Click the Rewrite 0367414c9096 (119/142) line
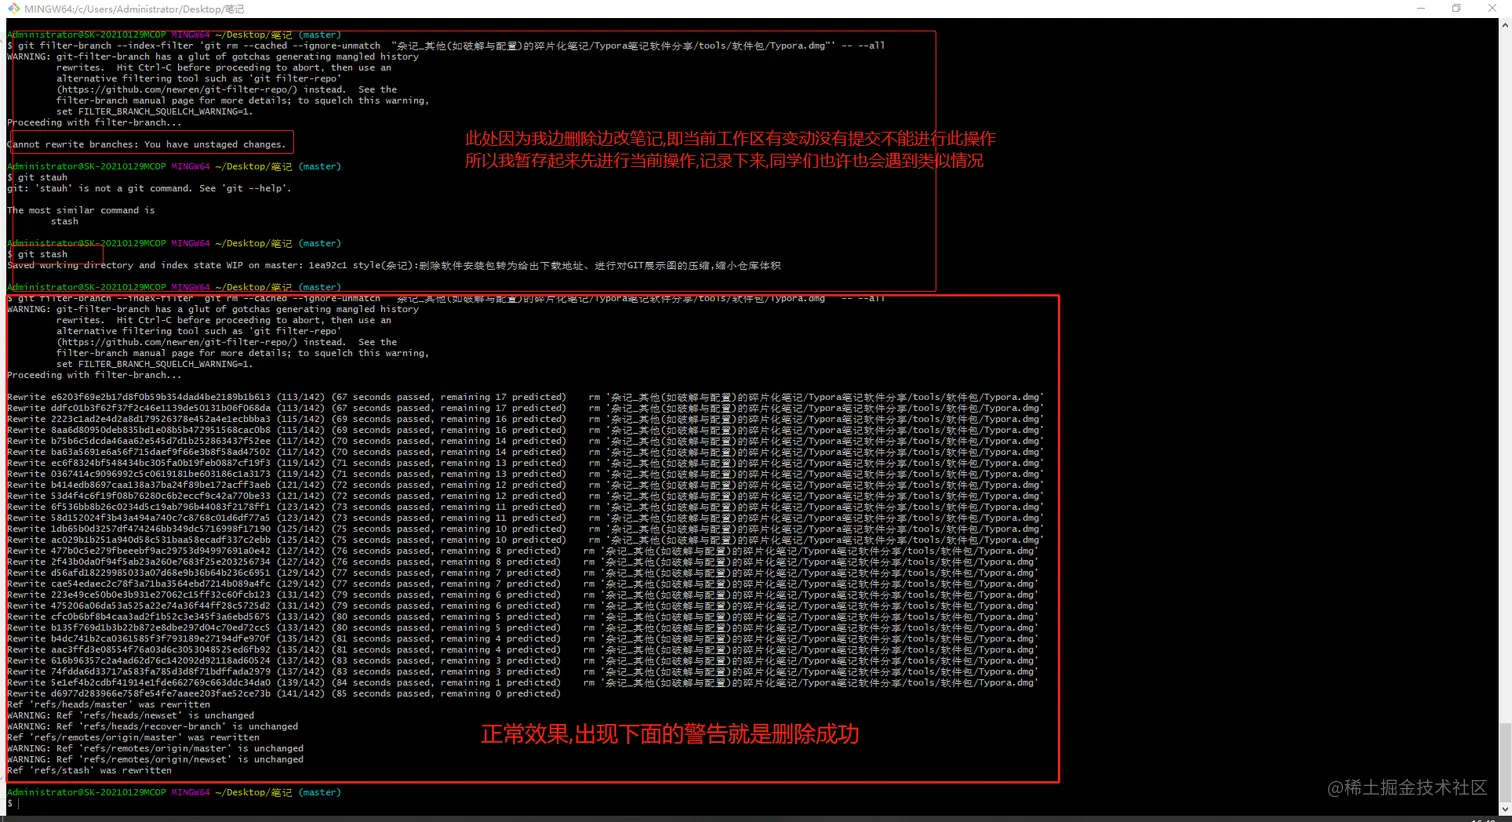Viewport: 1512px width, 822px height. pos(526,474)
